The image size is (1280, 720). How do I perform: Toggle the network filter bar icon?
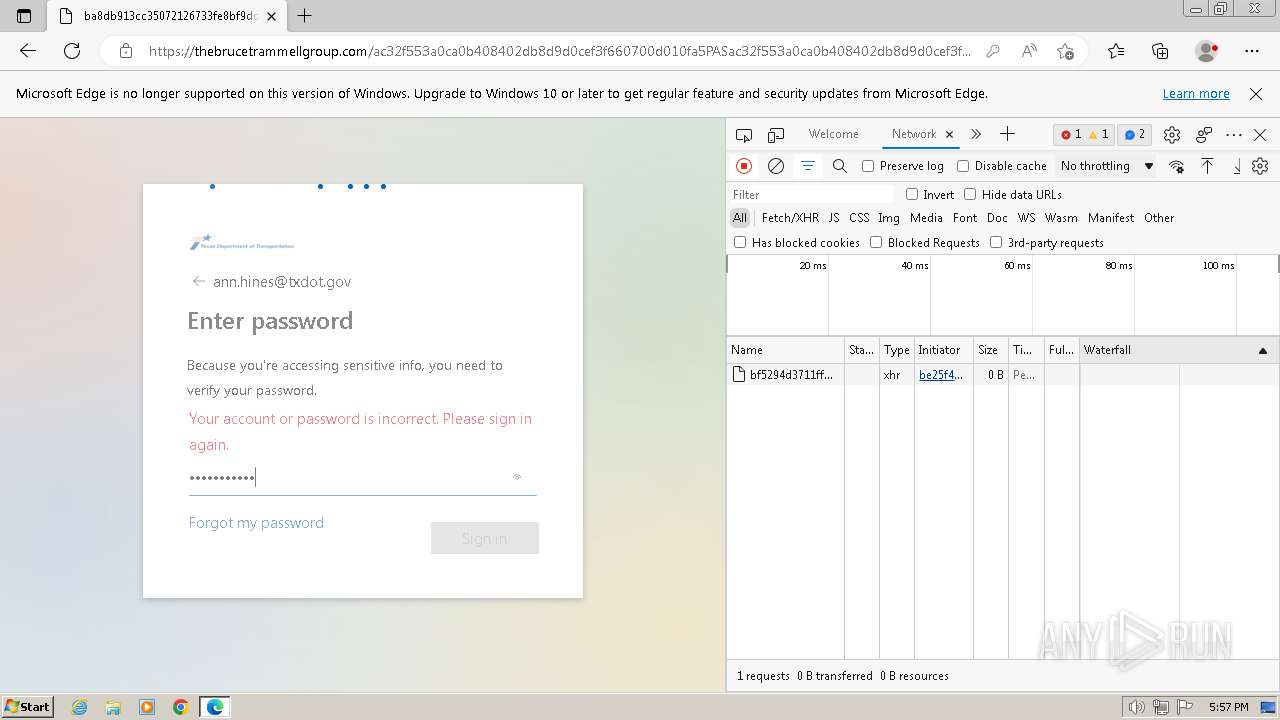click(808, 166)
